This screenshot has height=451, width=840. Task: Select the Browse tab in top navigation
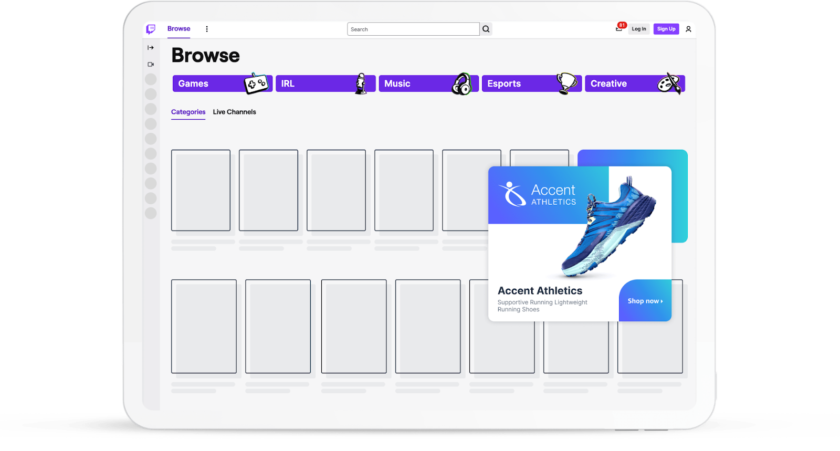tap(179, 29)
